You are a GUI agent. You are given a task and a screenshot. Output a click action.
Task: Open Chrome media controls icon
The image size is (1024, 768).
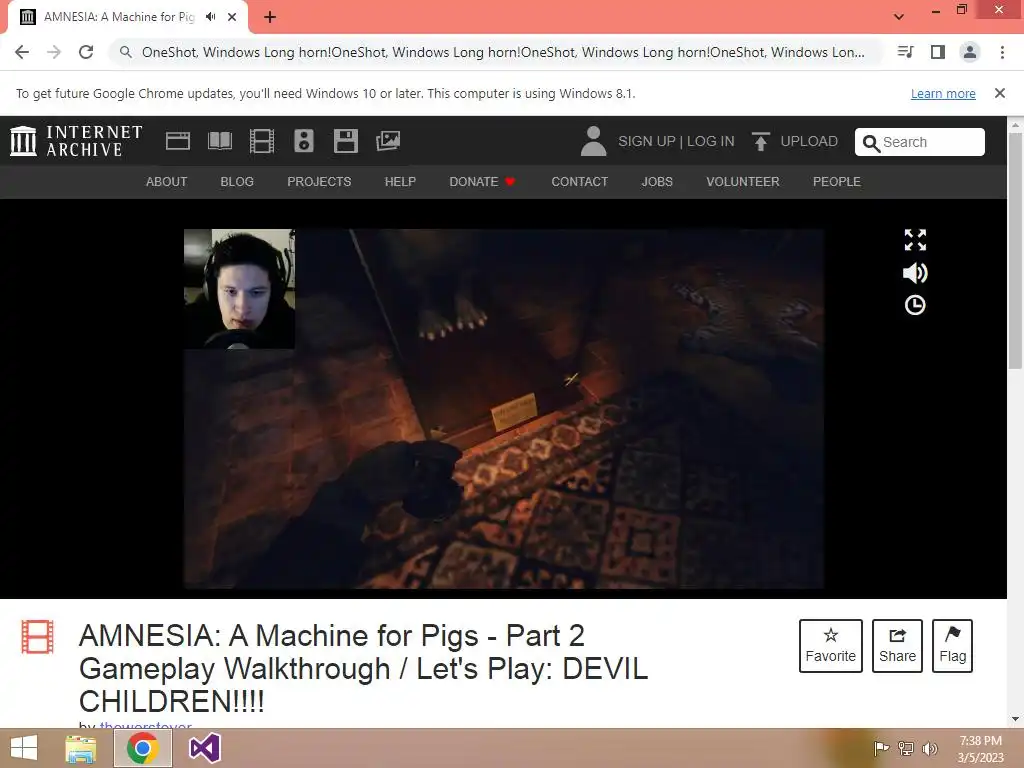click(x=906, y=52)
